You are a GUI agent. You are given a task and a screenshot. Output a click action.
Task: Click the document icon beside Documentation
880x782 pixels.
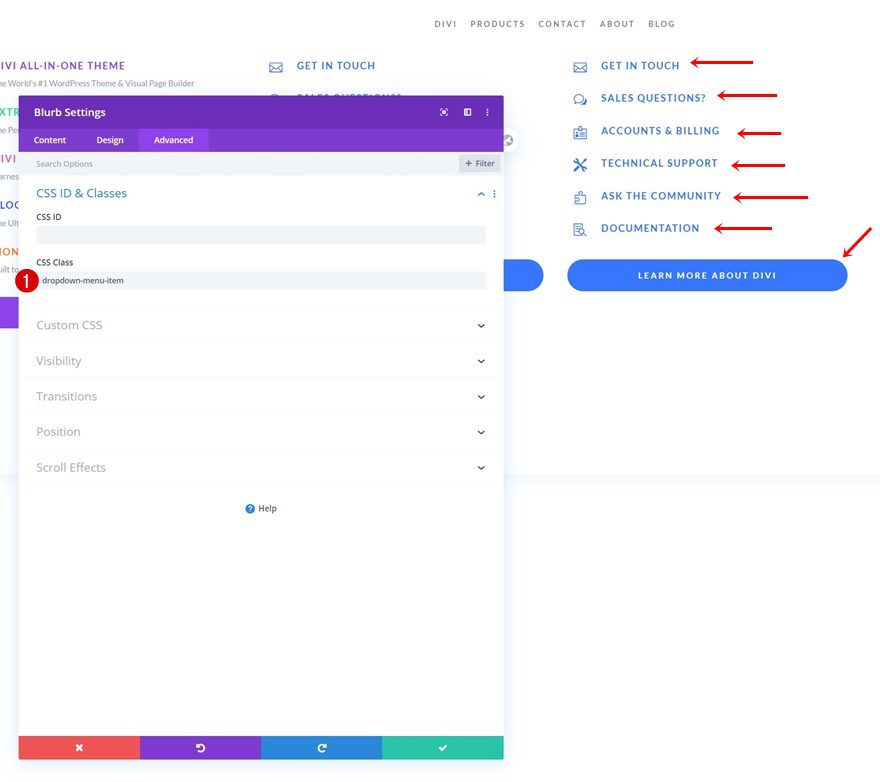[580, 229]
